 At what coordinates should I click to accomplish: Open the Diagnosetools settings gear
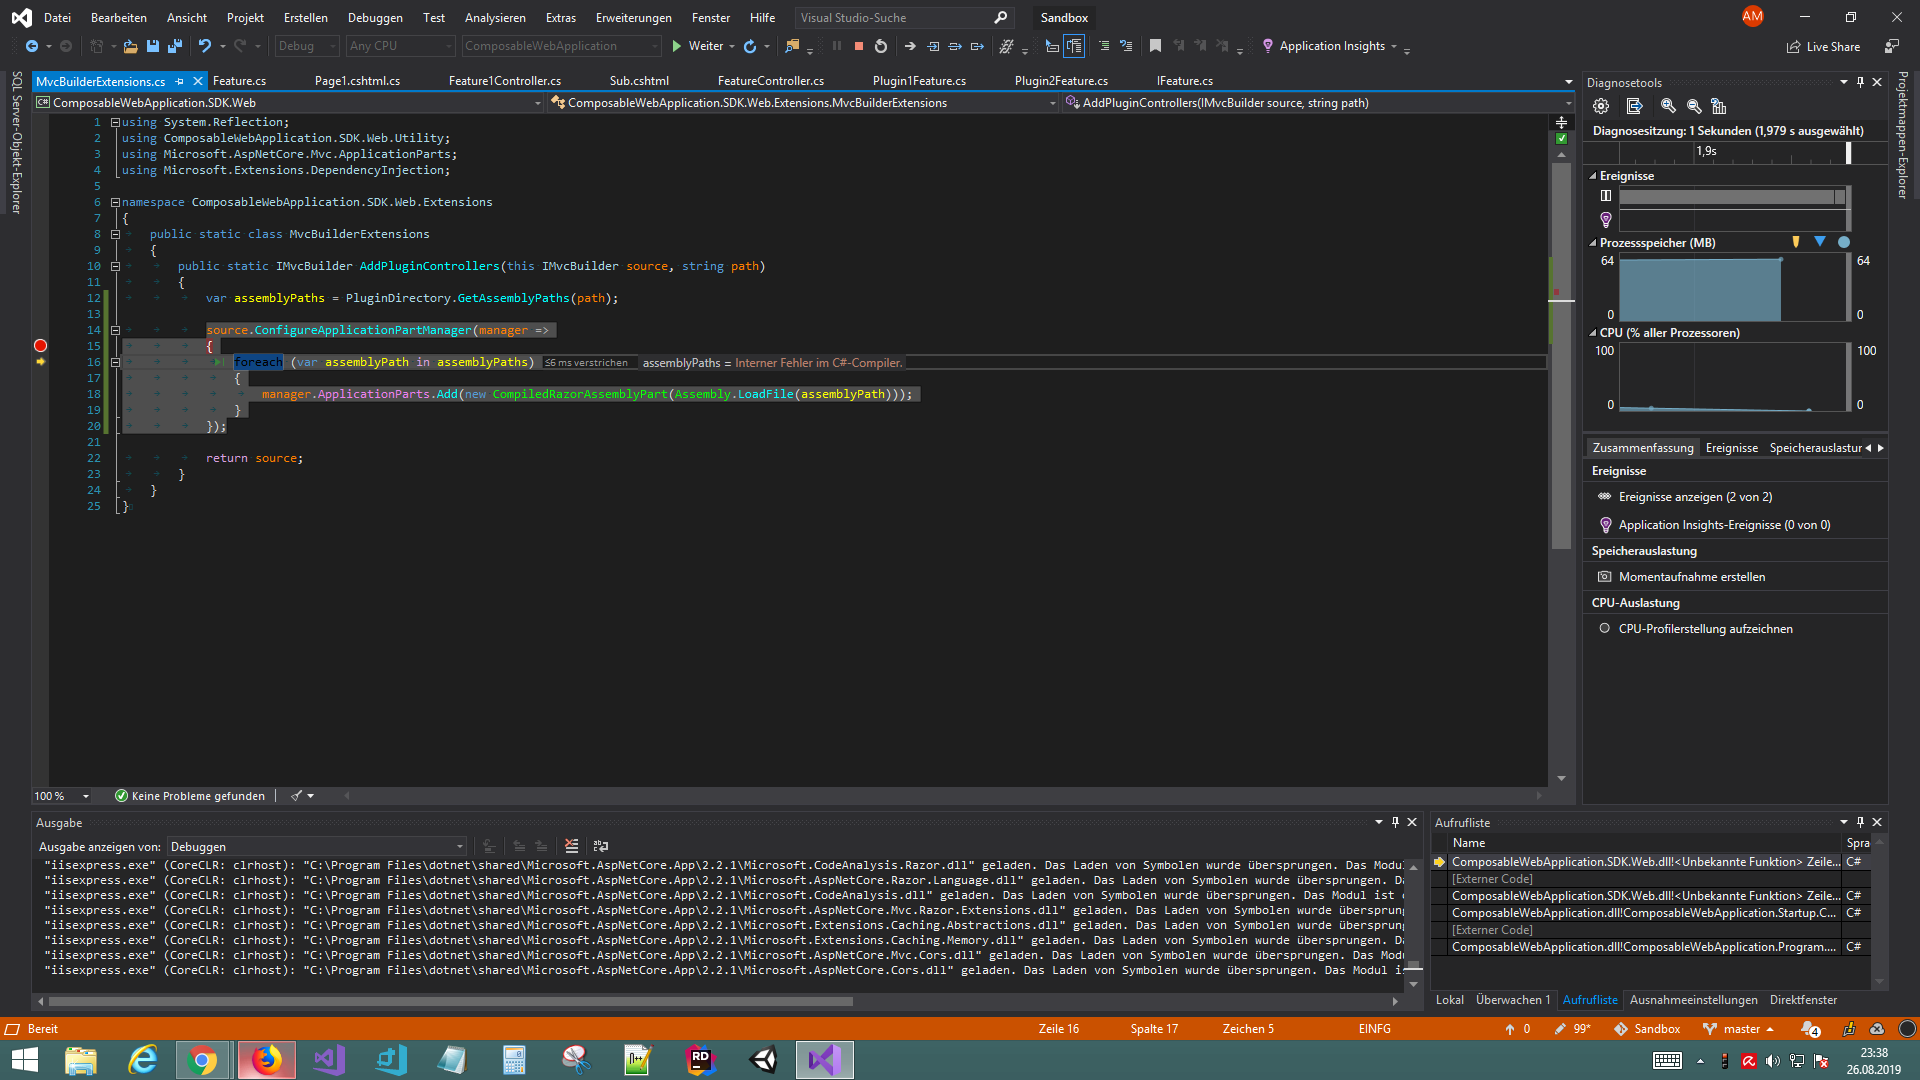1601,107
